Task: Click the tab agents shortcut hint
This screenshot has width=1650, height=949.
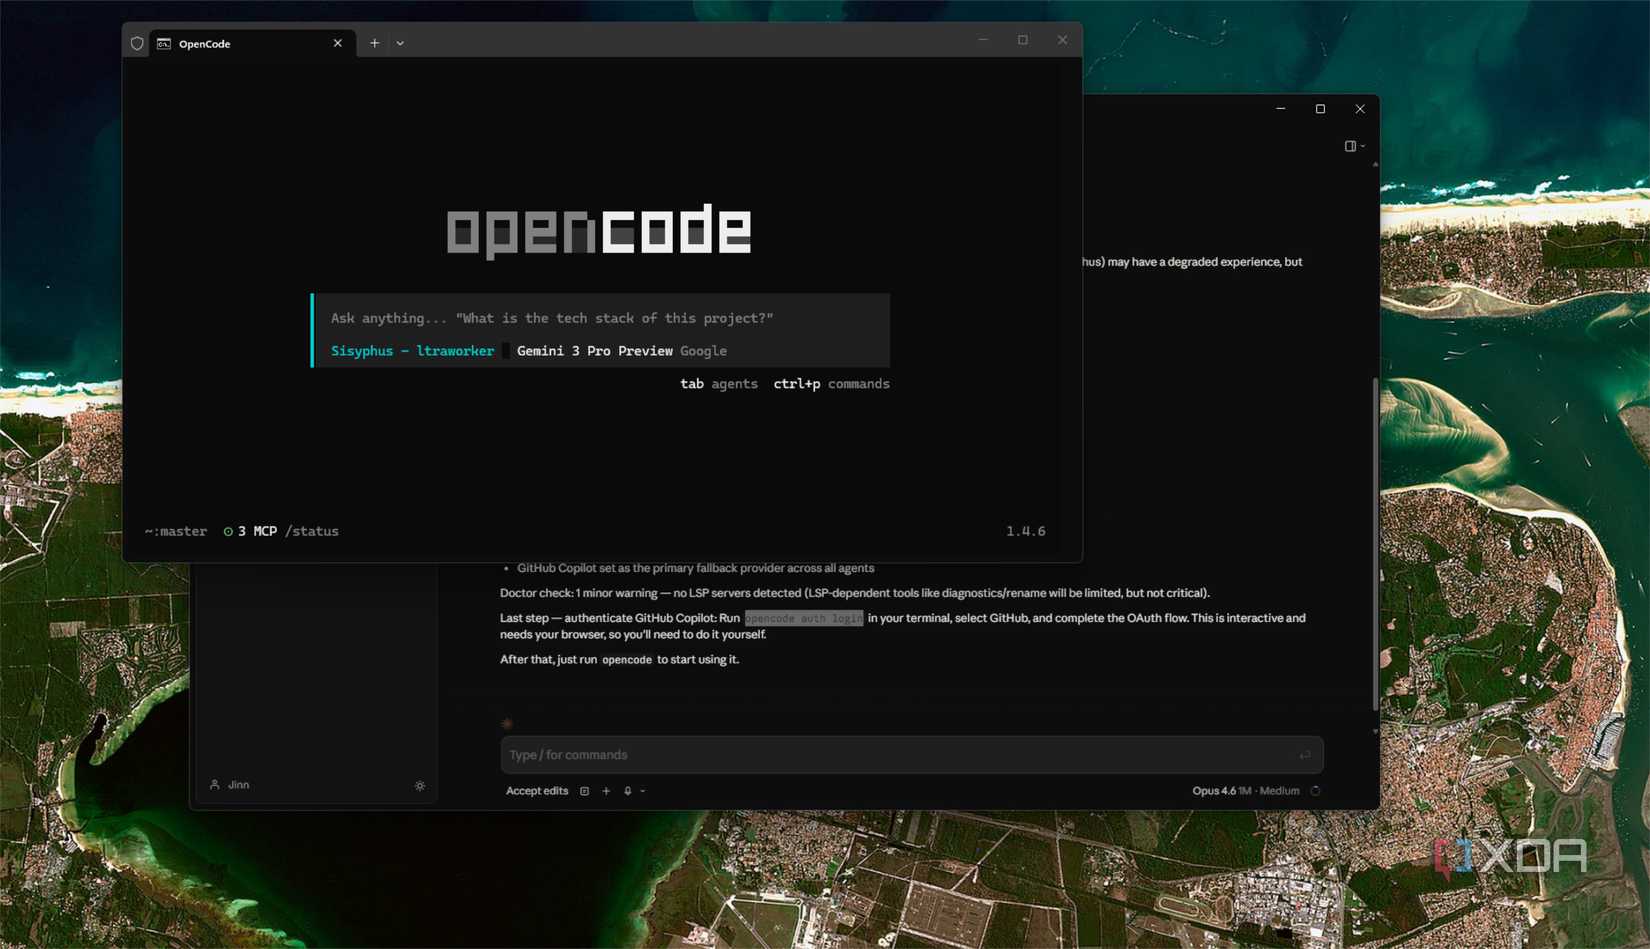Action: [719, 384]
